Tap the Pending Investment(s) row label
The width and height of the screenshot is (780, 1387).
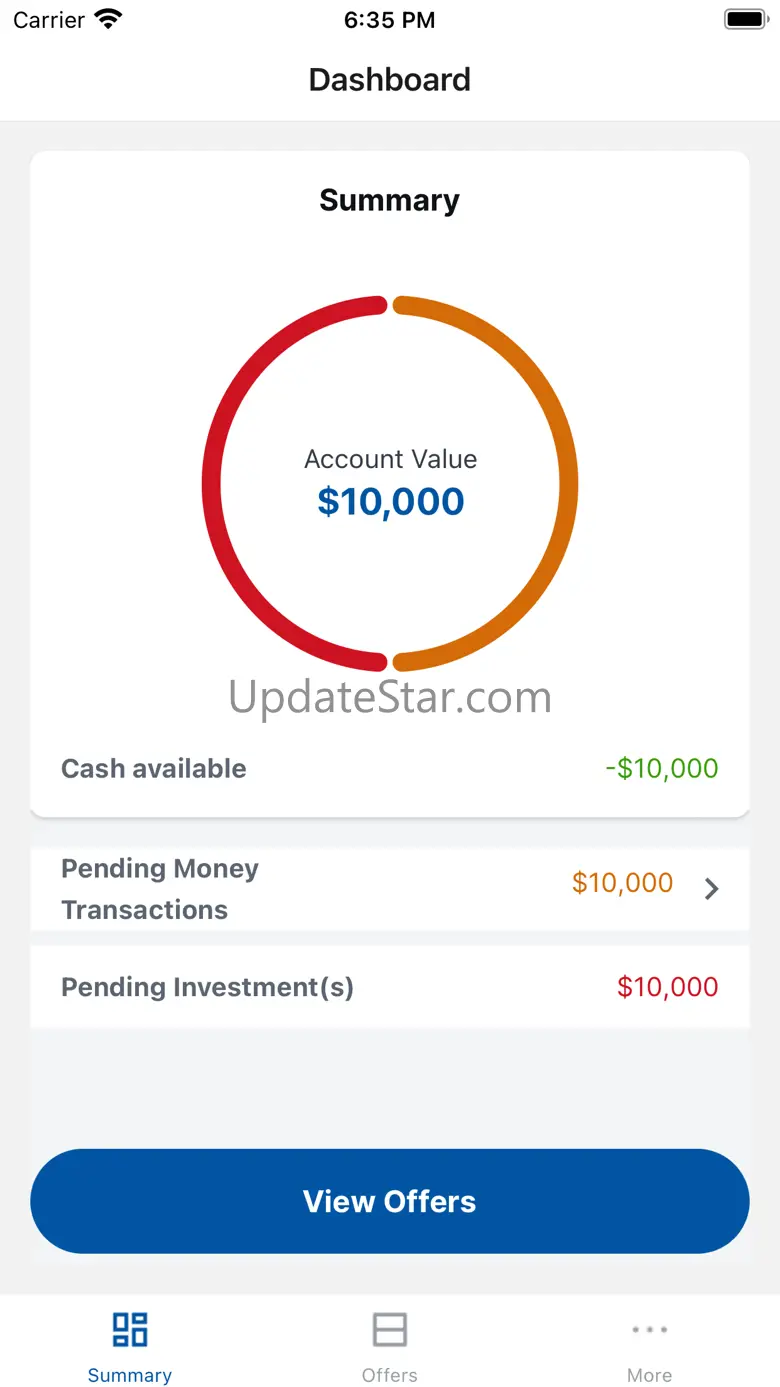(208, 987)
